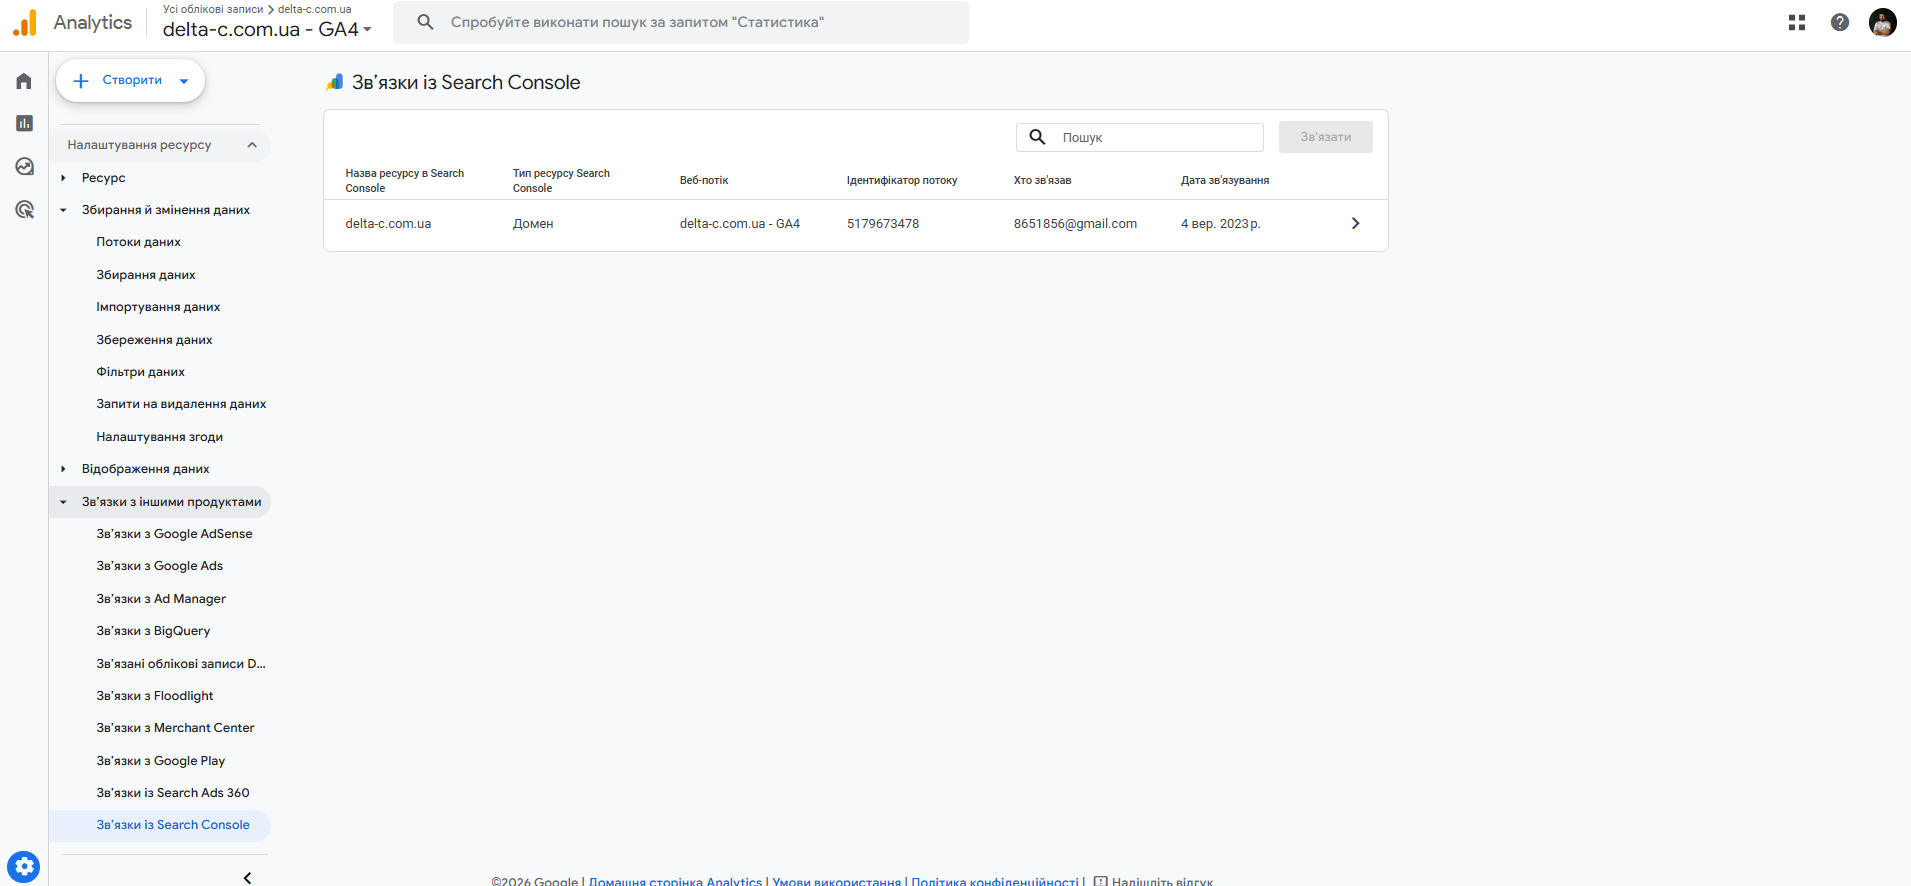Open Політика конфіденційності footer link
1911x886 pixels.
click(995, 882)
